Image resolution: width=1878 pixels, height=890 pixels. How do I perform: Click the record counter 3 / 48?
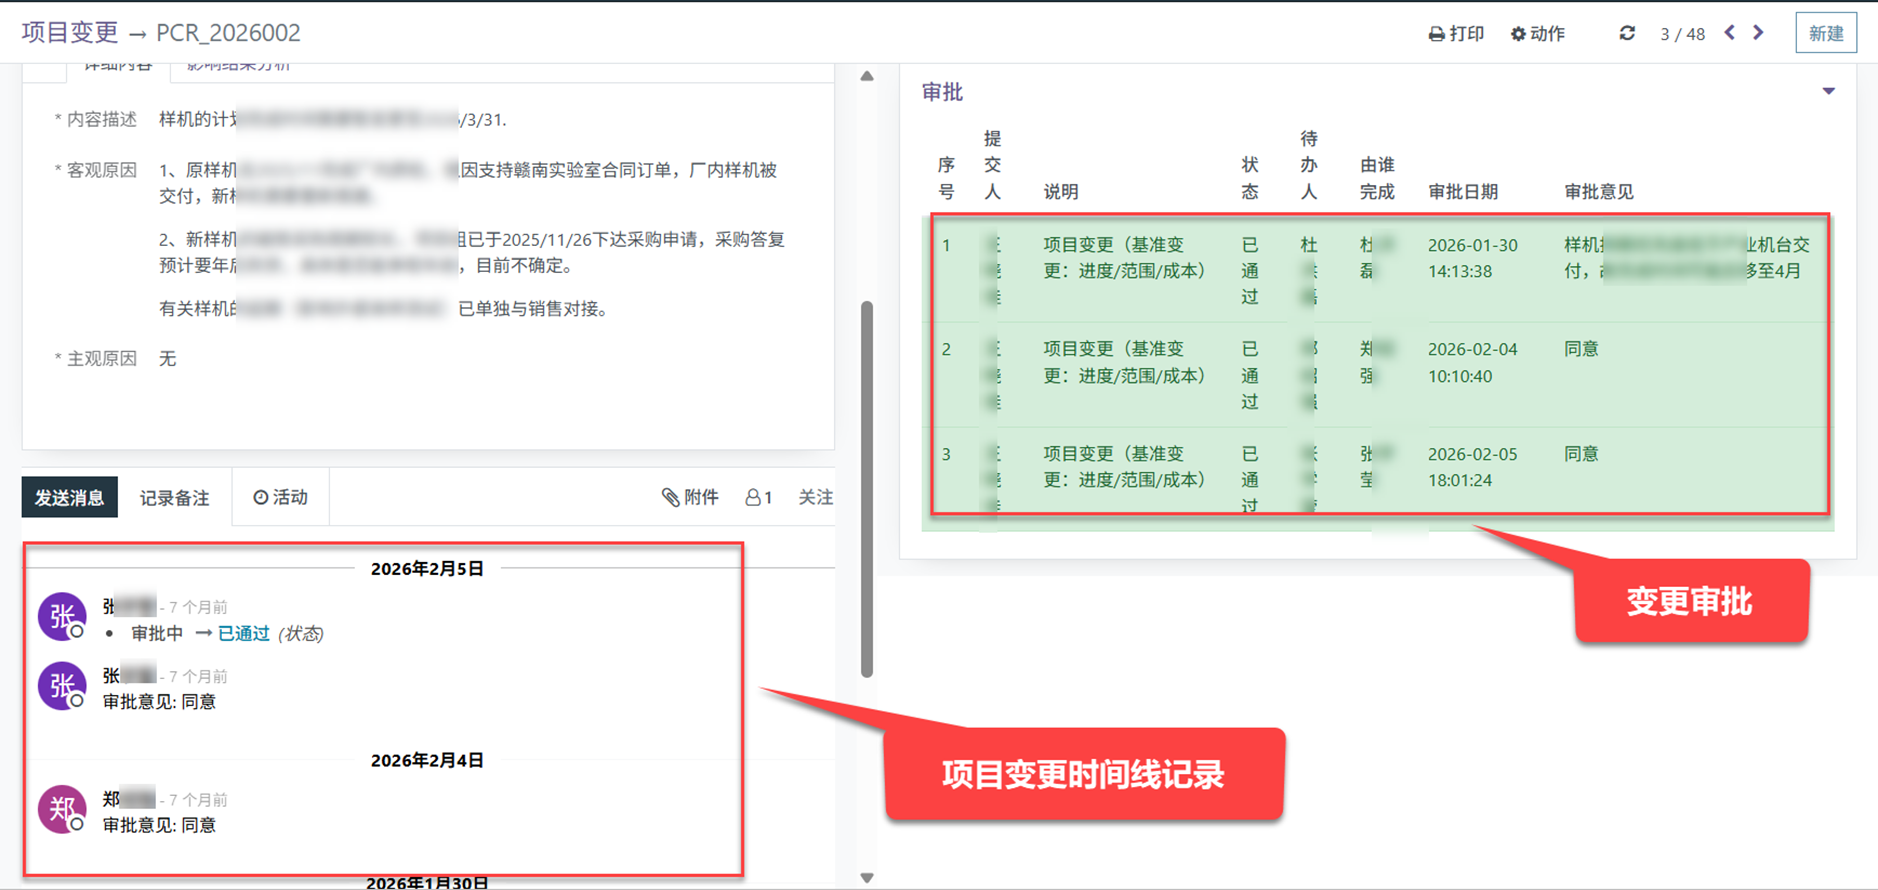[1682, 34]
